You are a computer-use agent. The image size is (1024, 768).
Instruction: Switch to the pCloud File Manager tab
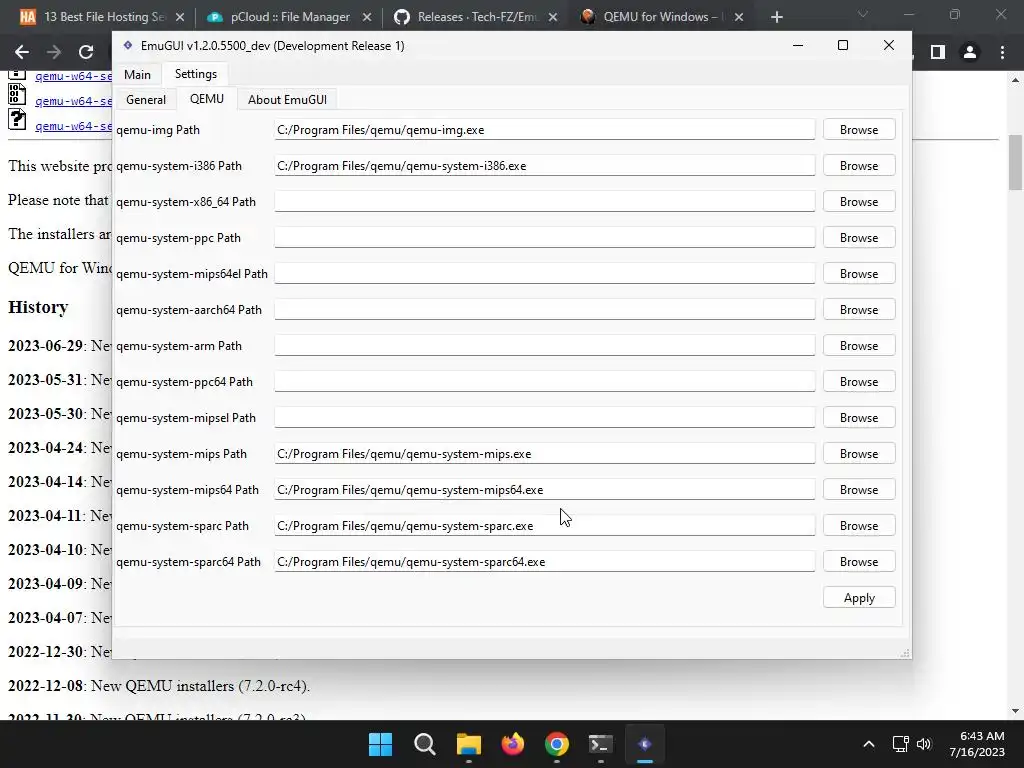(287, 17)
